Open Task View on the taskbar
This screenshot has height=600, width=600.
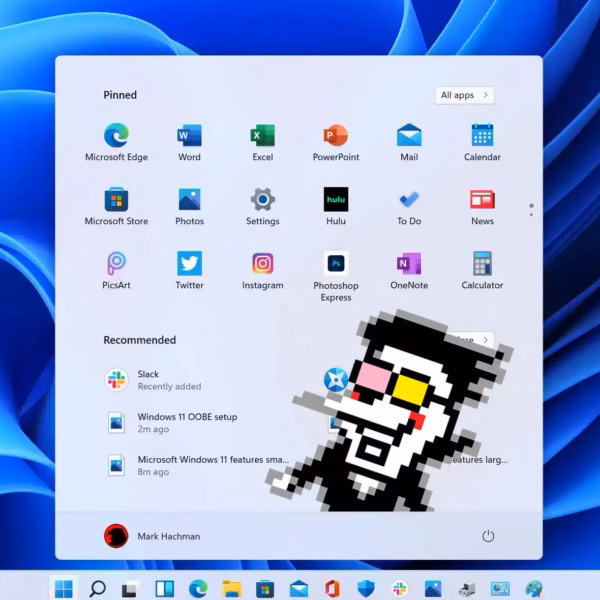[x=130, y=589]
